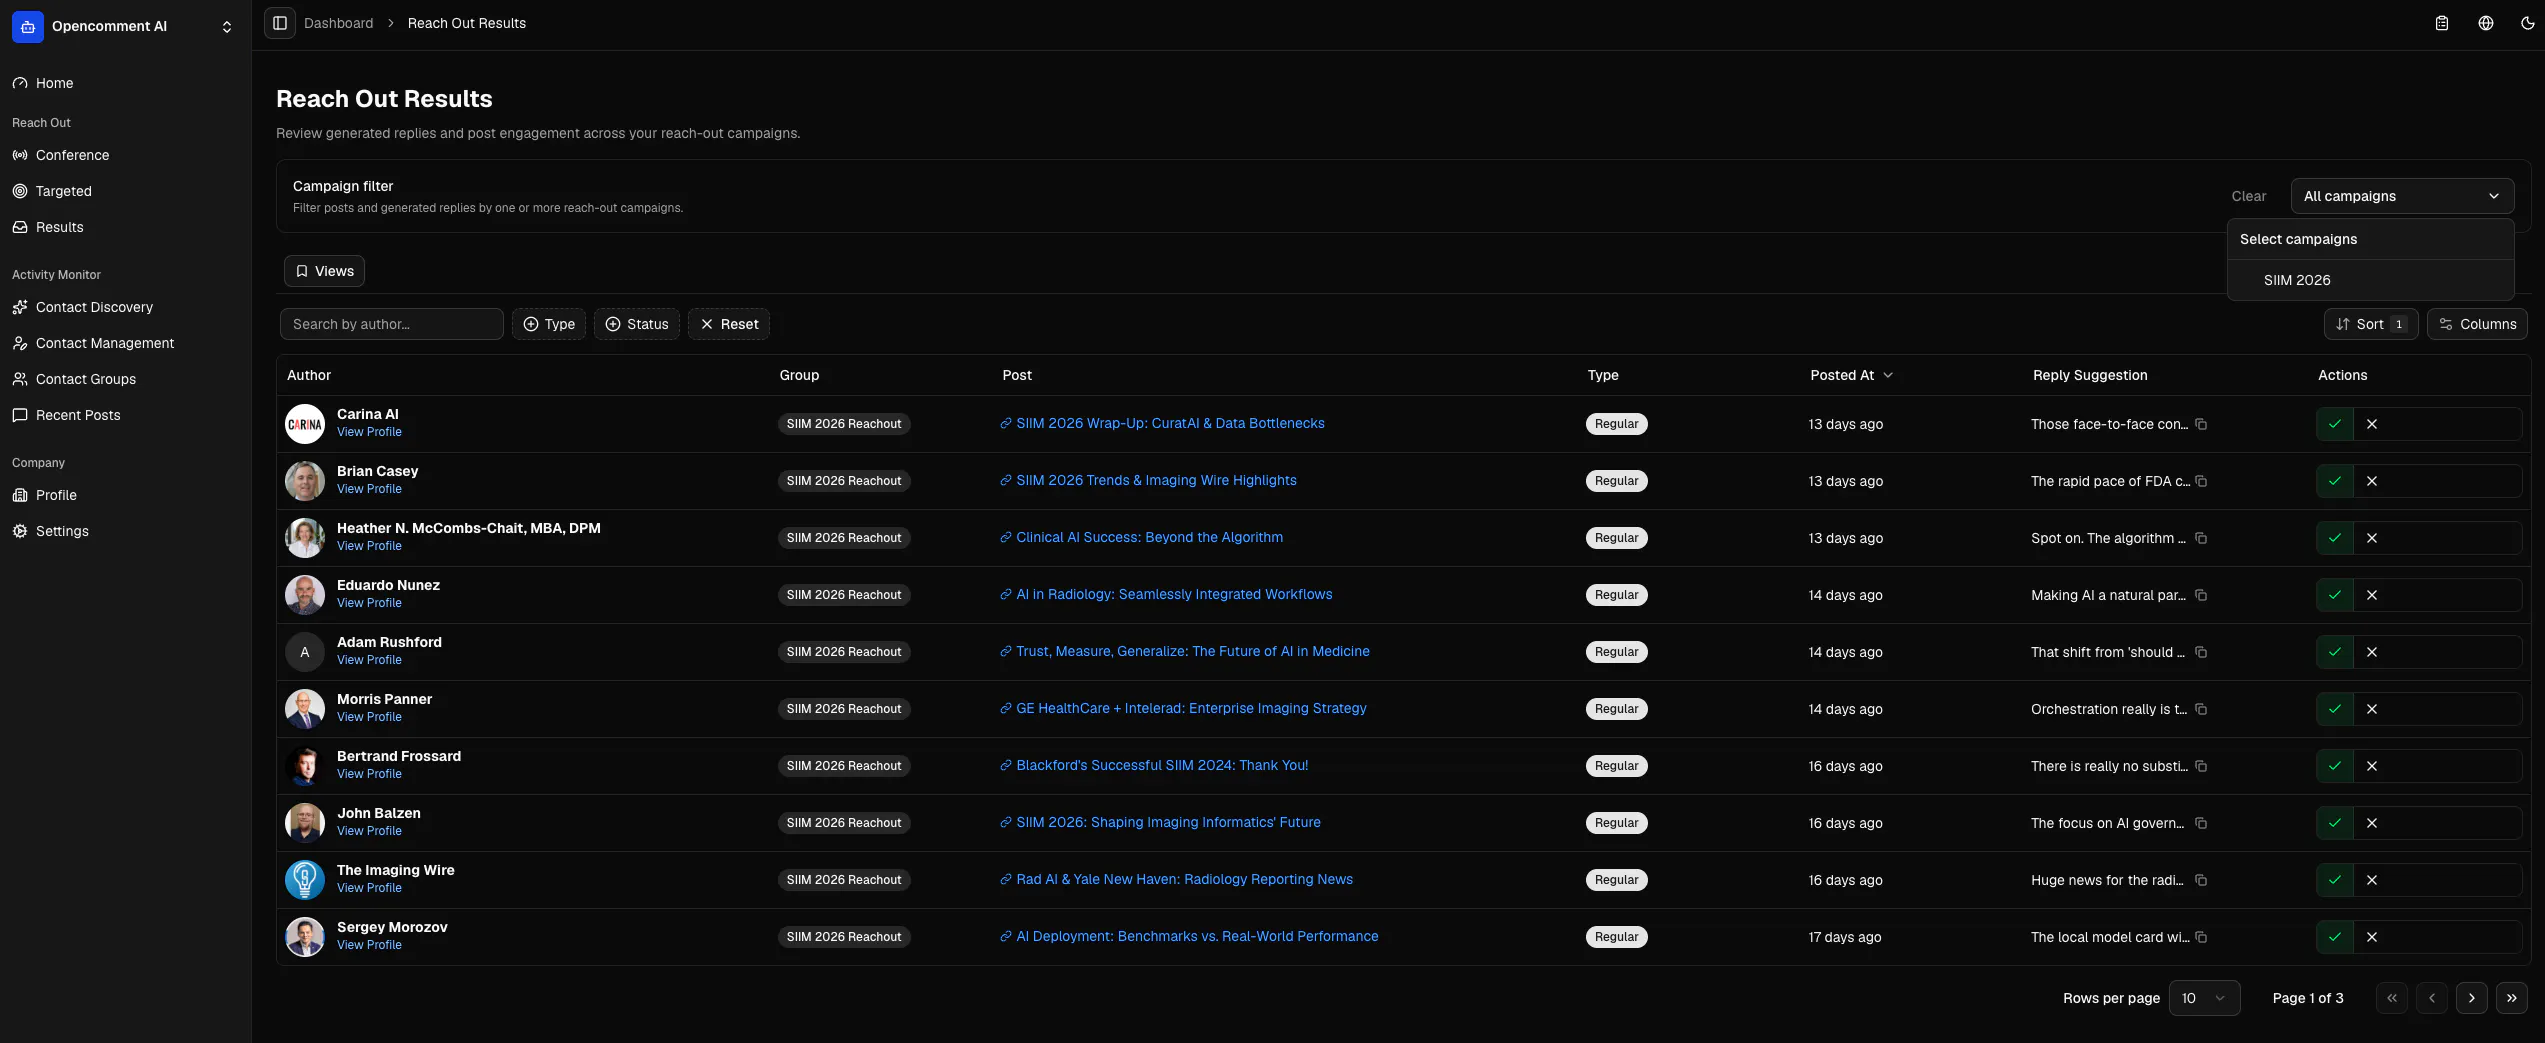Approve Brian Casey reply suggestion
This screenshot has height=1043, width=2545.
(2335, 481)
